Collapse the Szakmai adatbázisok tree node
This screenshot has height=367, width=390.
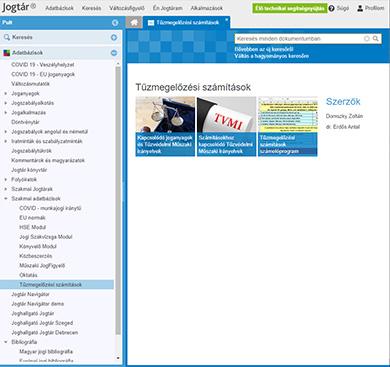5,199
